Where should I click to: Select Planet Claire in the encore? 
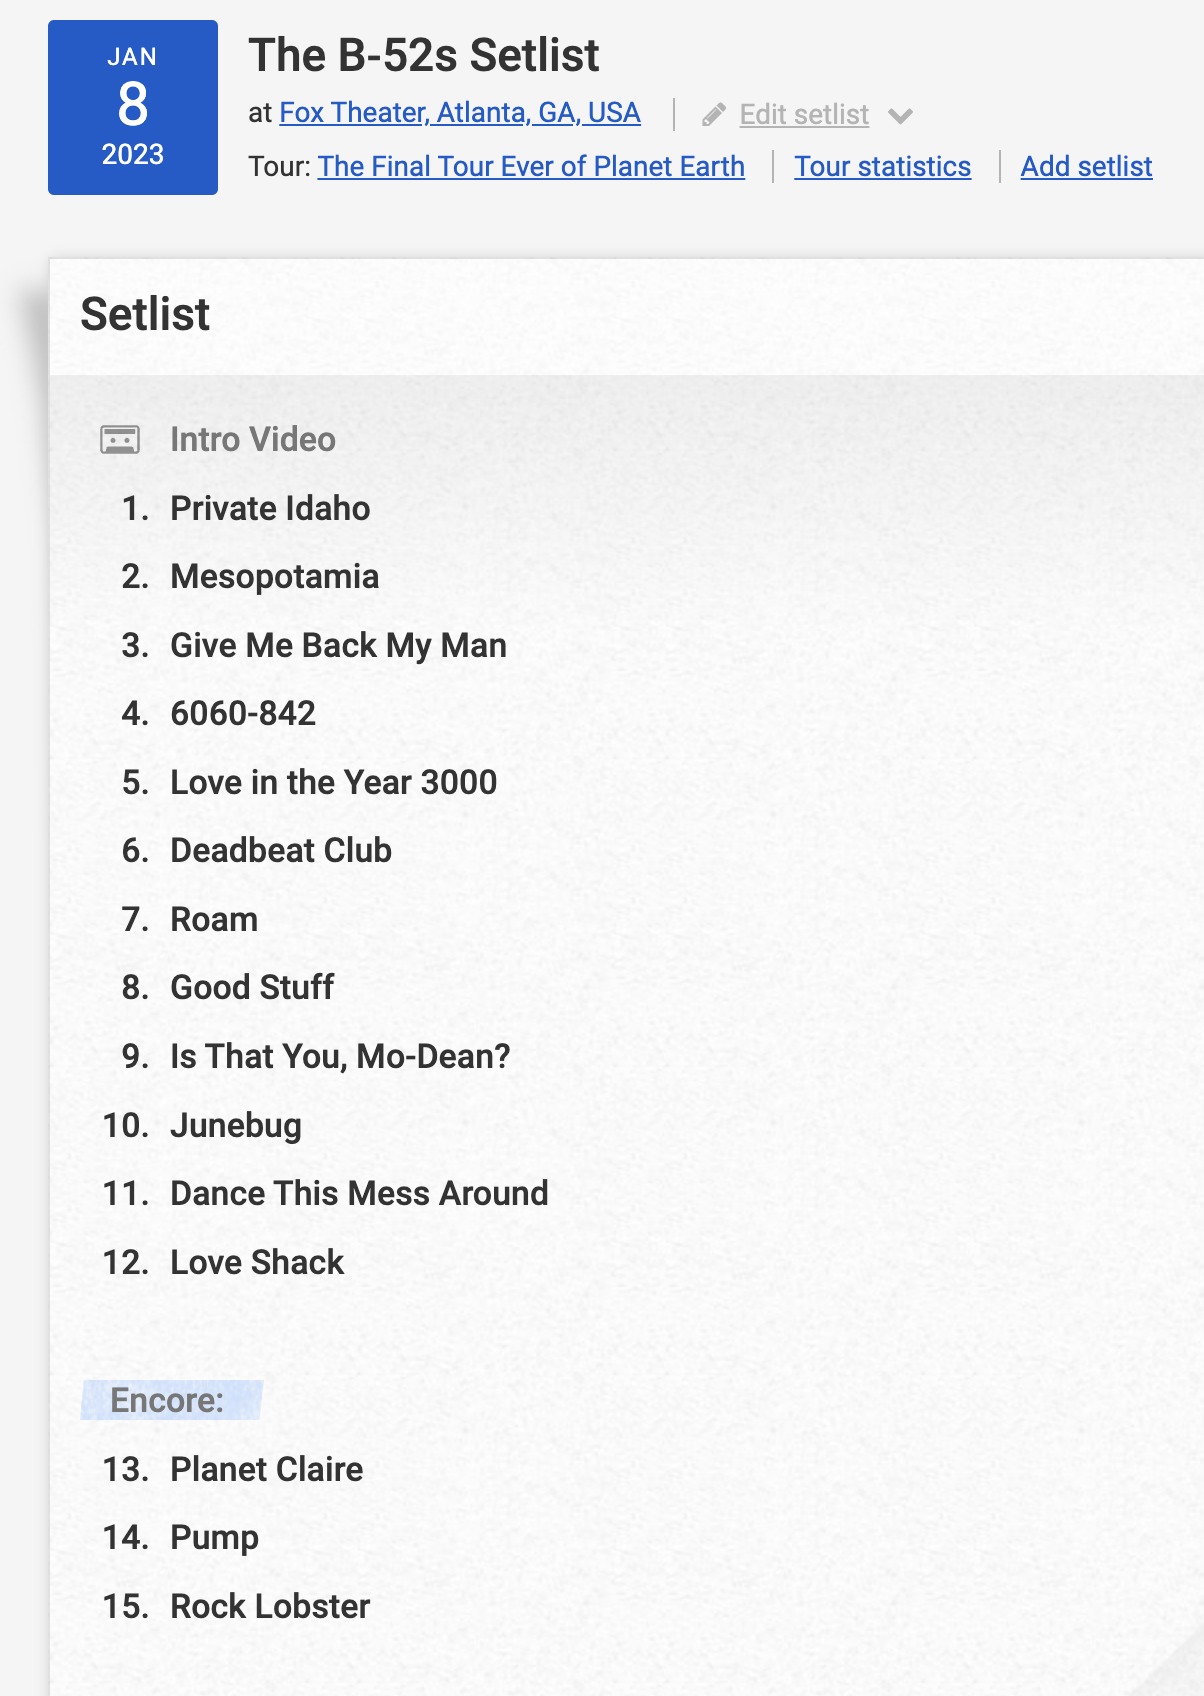tap(267, 1469)
